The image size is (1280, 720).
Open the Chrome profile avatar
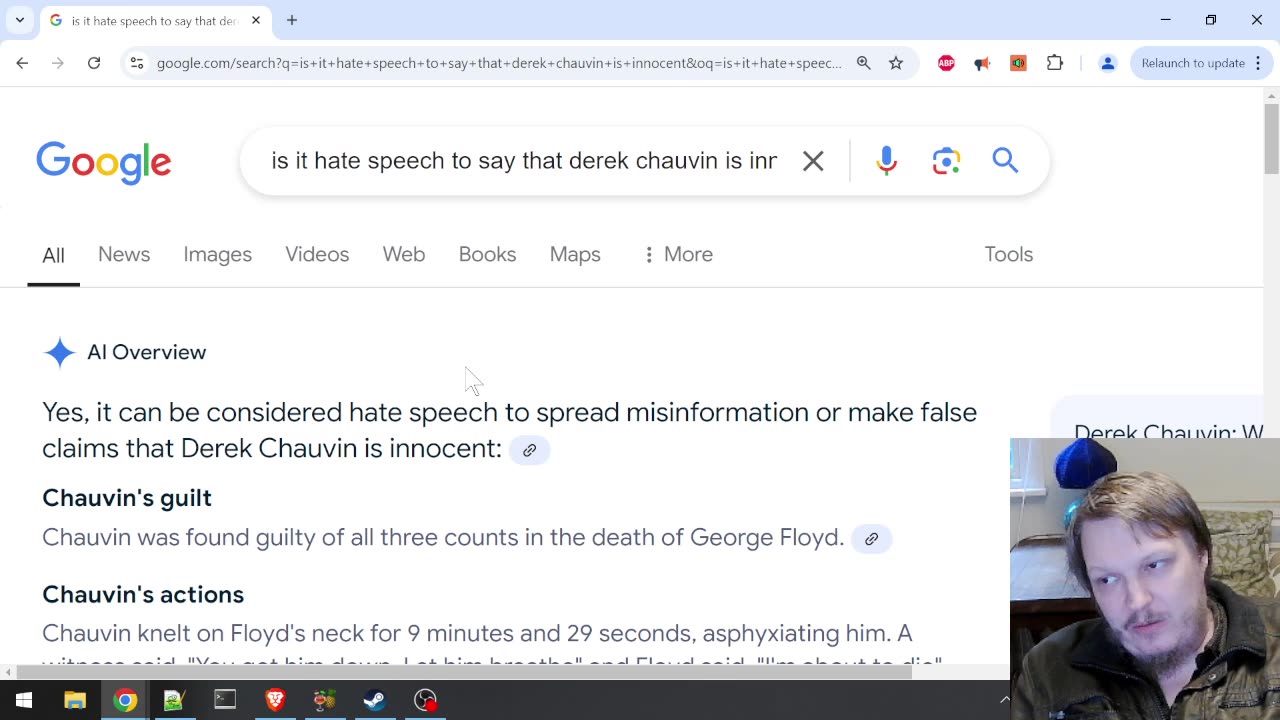(x=1107, y=63)
